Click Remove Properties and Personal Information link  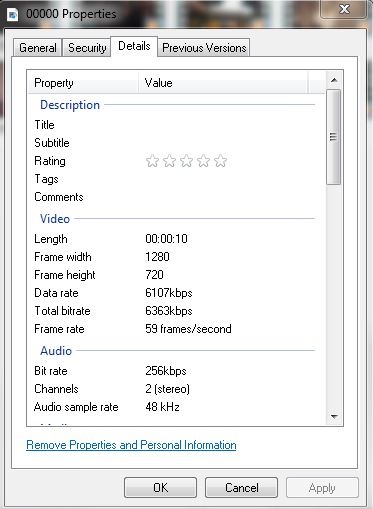tap(131, 445)
